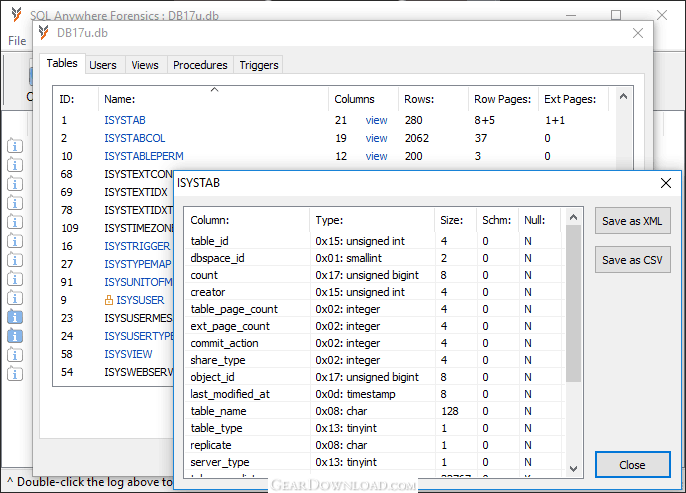Click scroll down arrow in ISYSTAB column list
Viewport: 686px width, 493px height.
574,469
